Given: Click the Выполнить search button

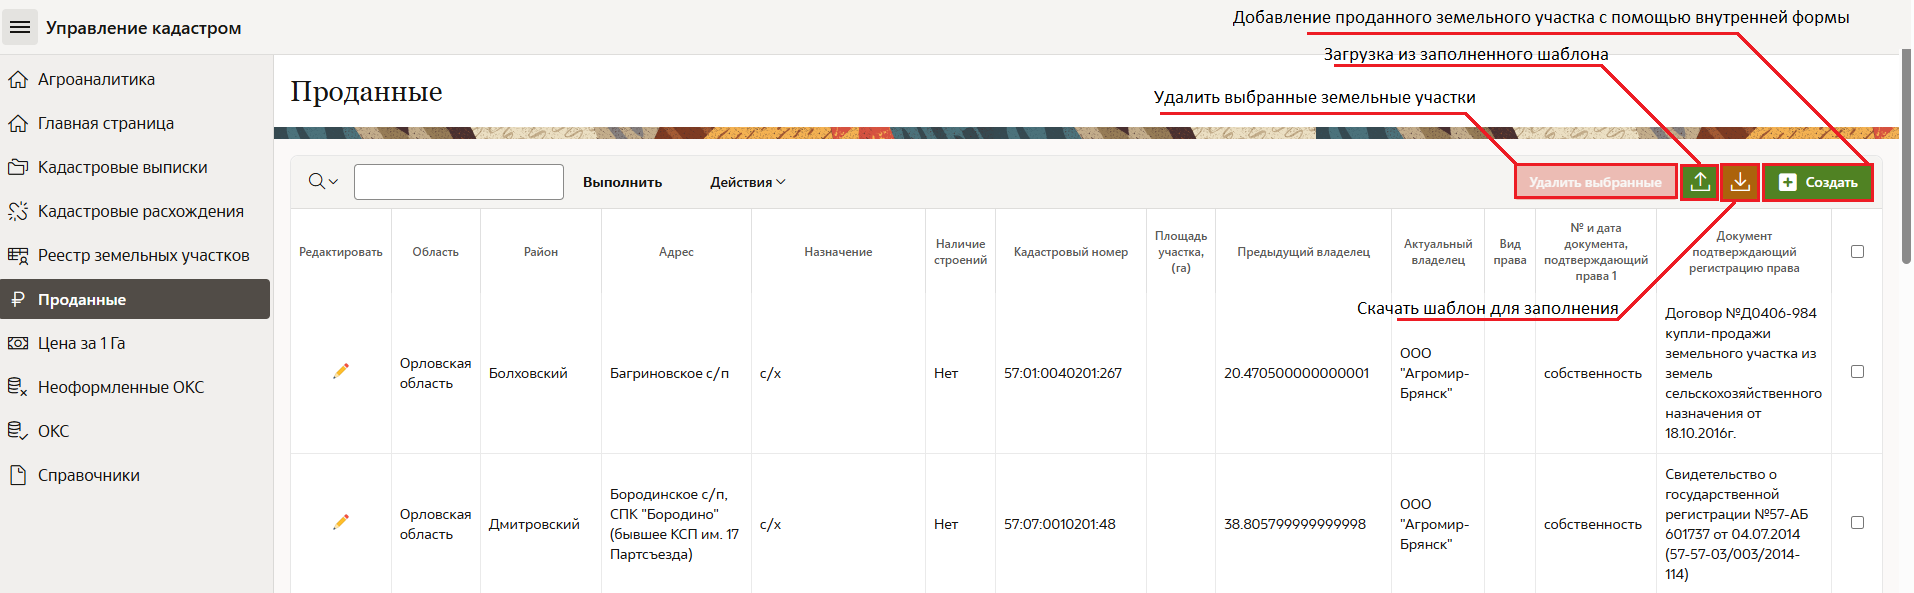Looking at the screenshot, I should (622, 182).
